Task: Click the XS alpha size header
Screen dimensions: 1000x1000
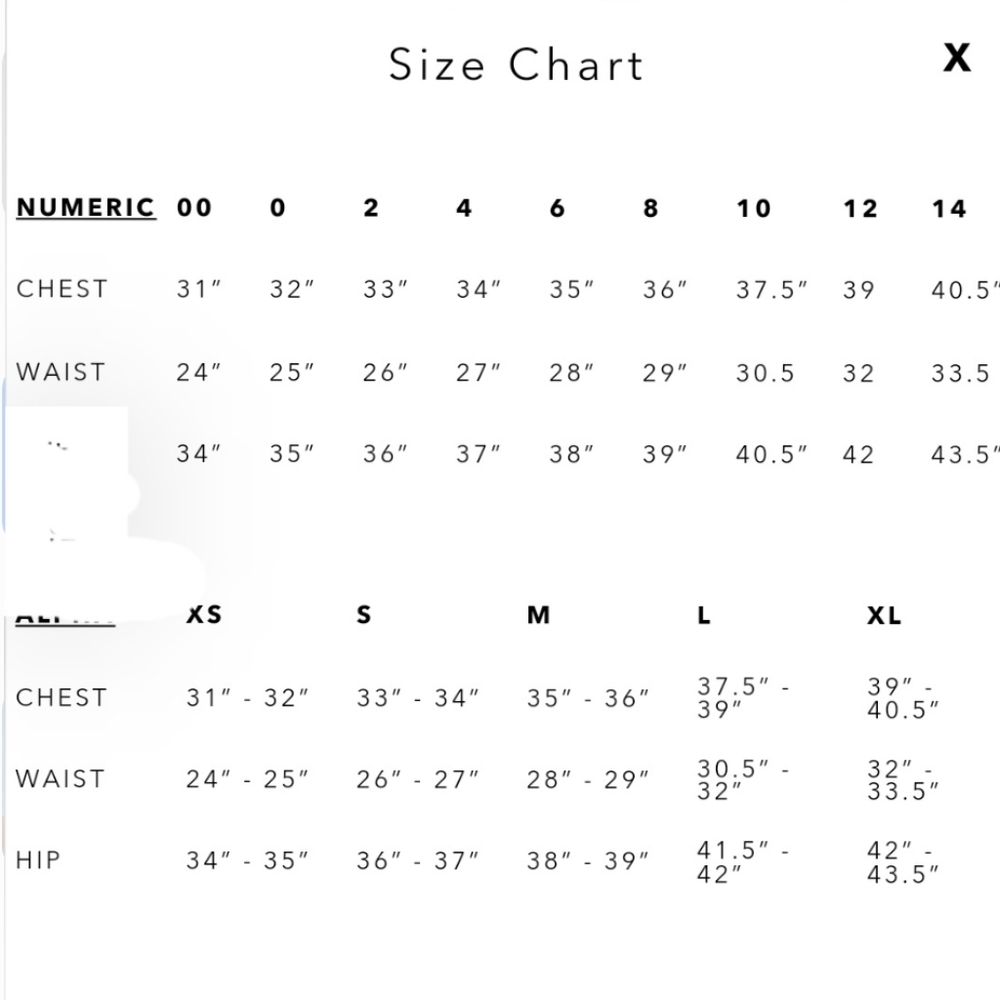Action: [x=204, y=615]
